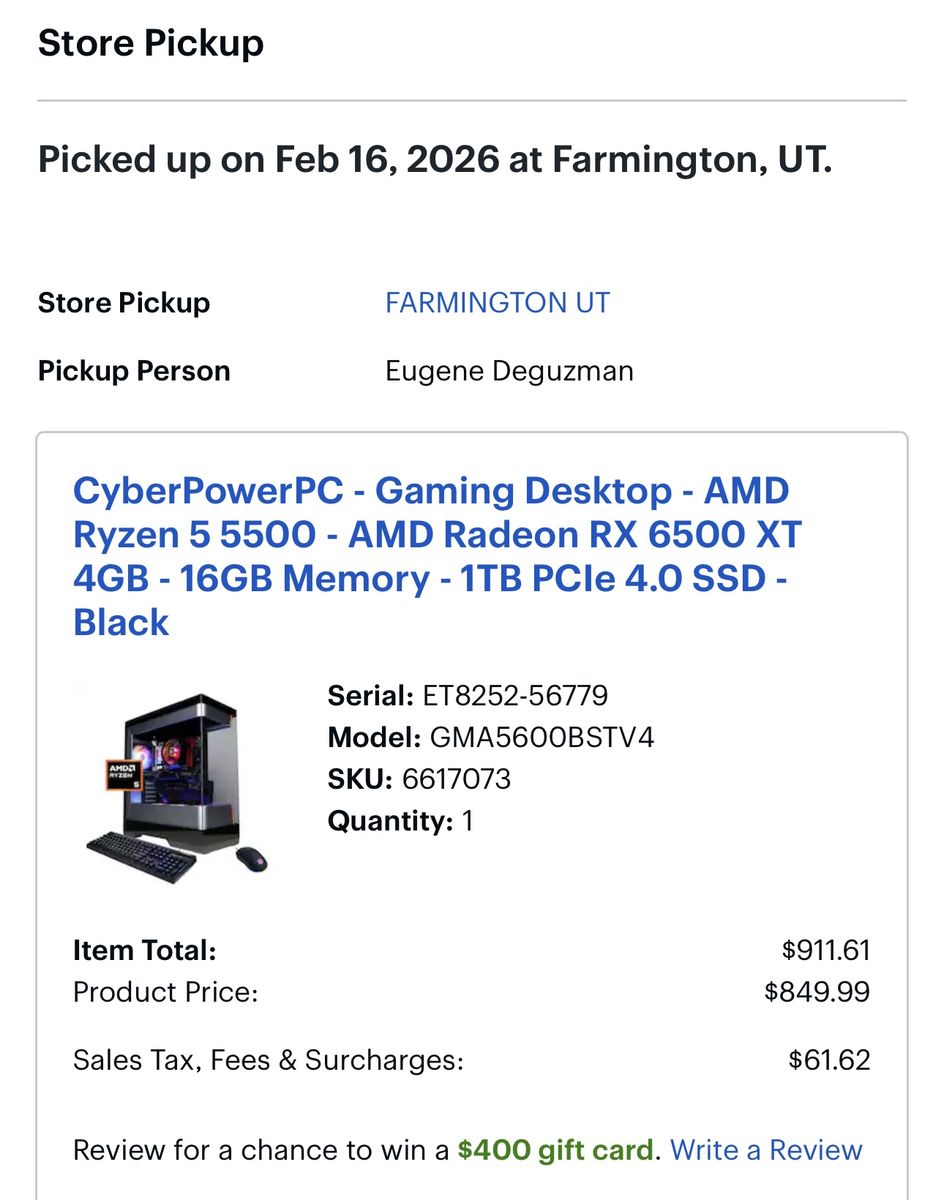
Task: Click the Product Price amount $849.99
Action: (x=817, y=992)
